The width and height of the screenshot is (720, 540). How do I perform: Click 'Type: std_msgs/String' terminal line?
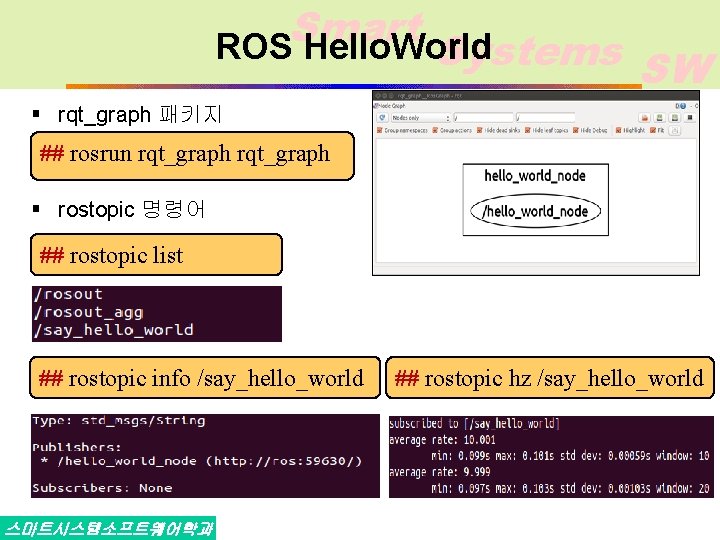point(118,421)
